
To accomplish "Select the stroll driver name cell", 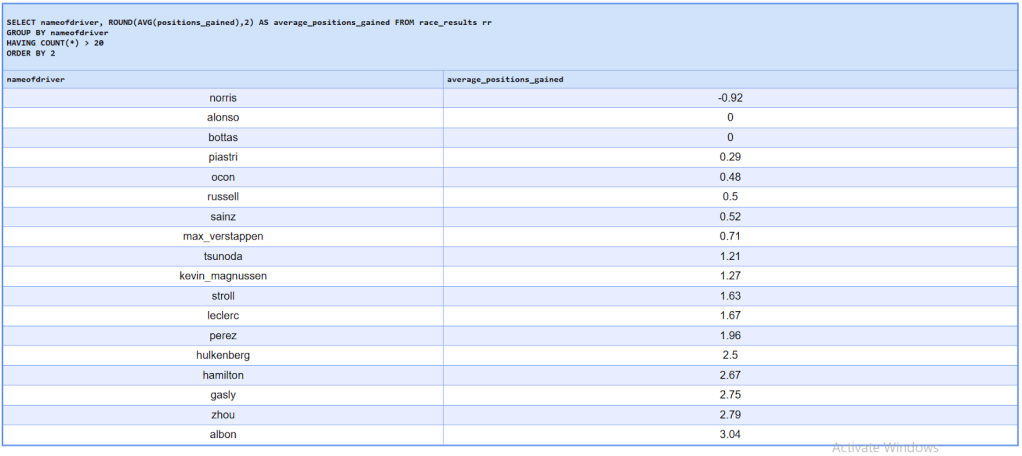I will click(x=222, y=295).
